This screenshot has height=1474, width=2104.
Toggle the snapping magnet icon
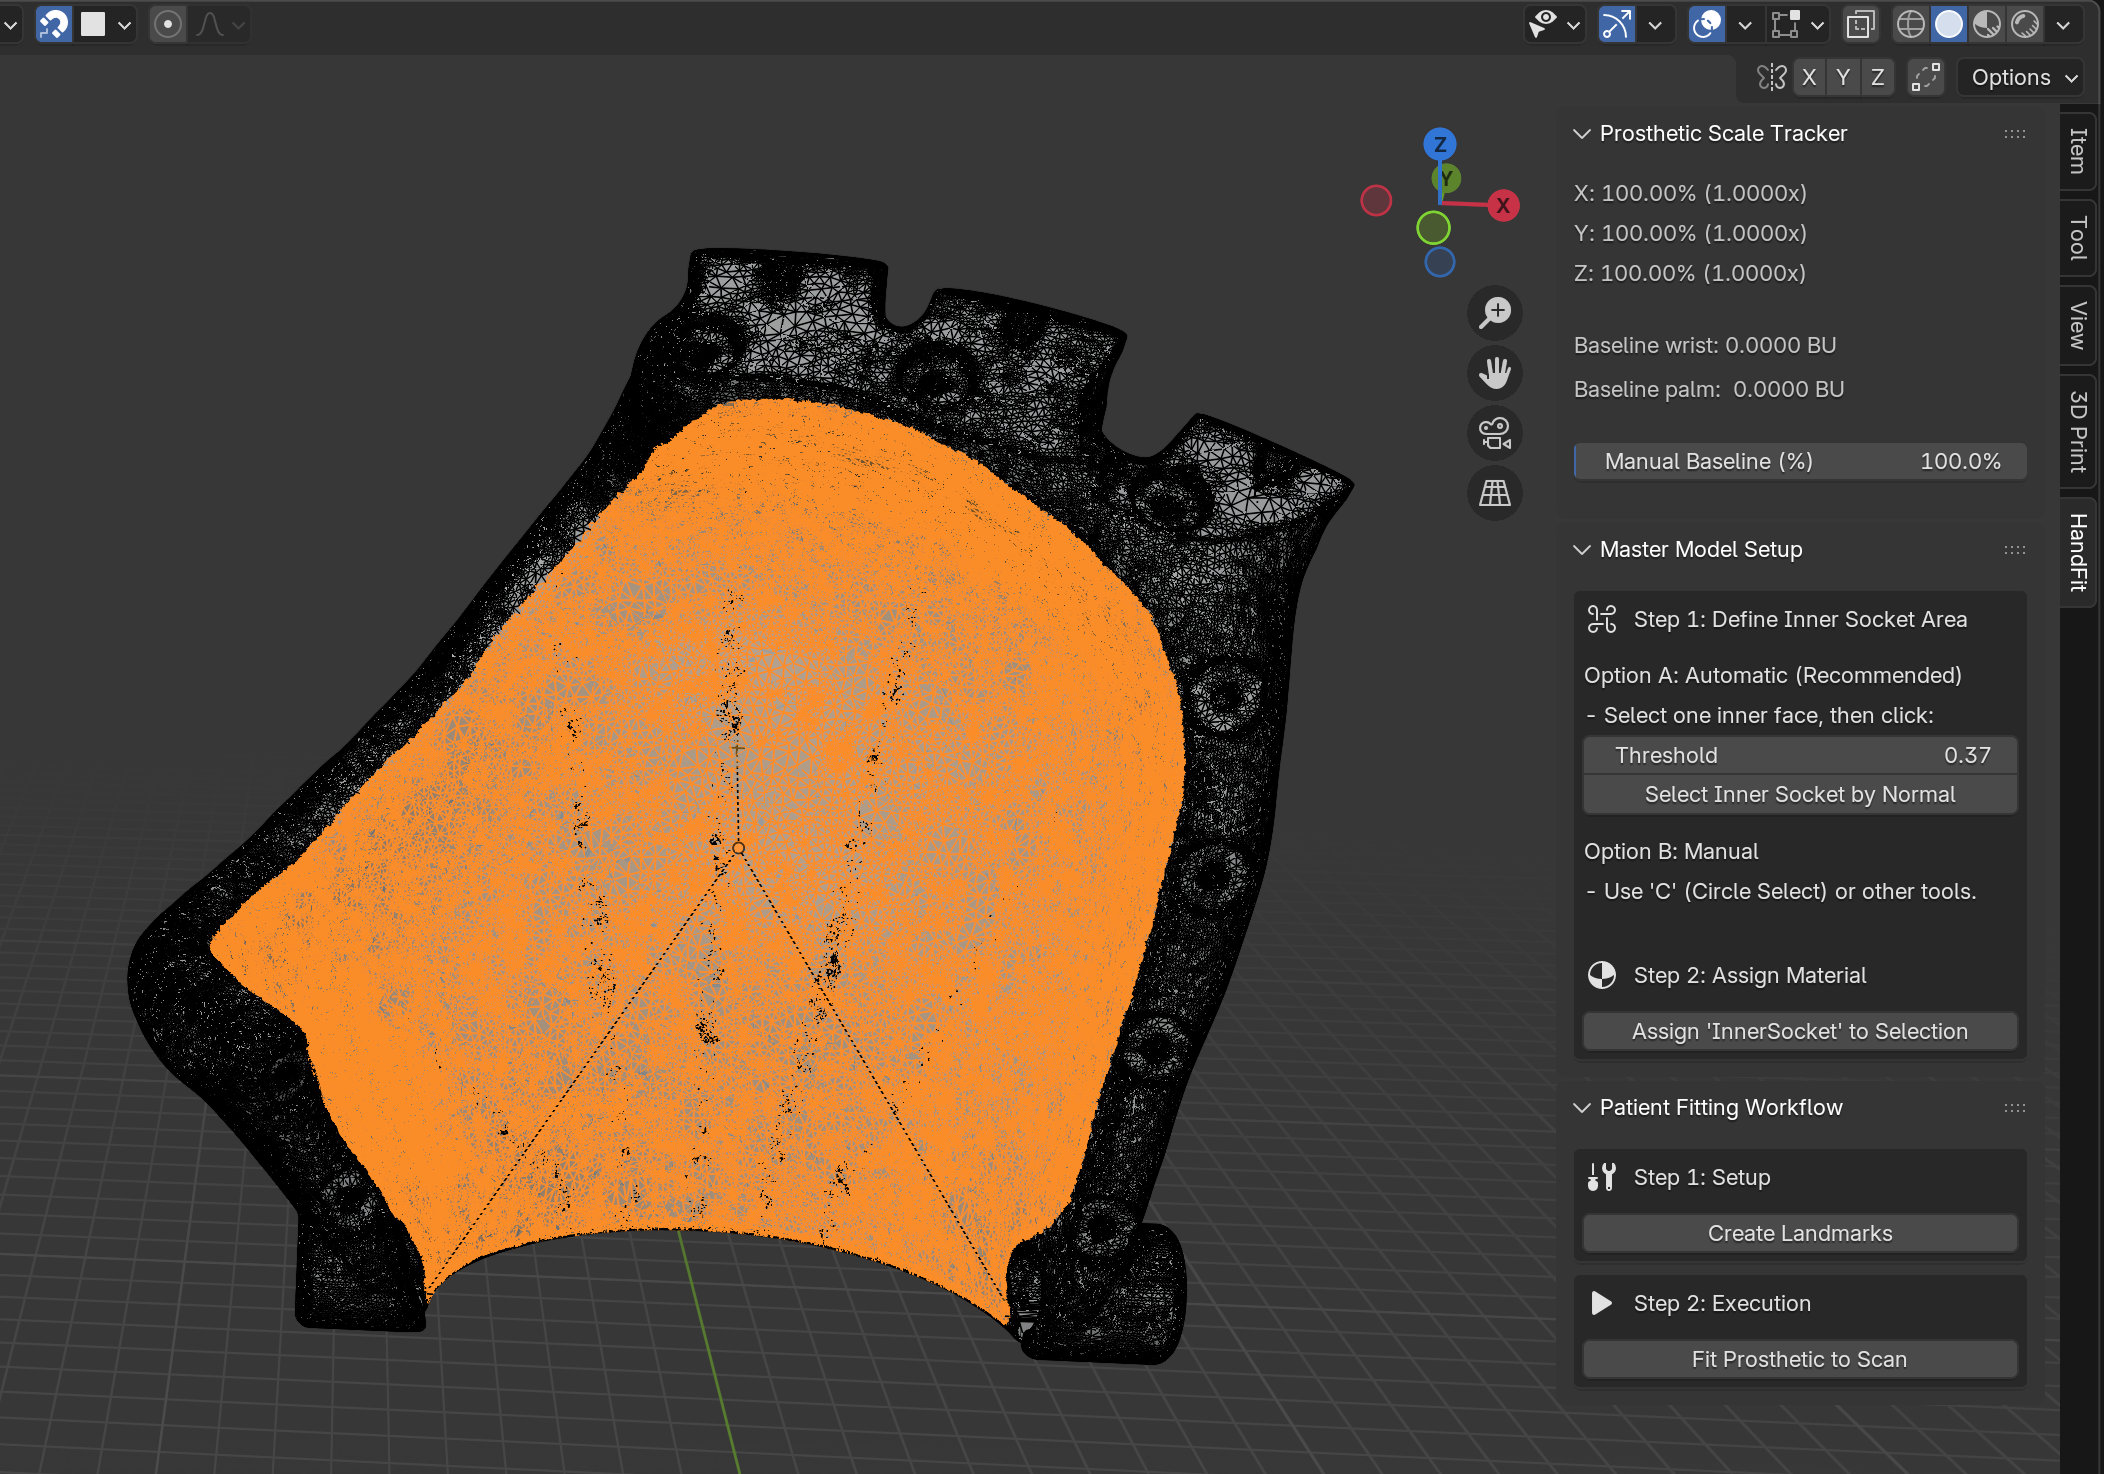54,24
